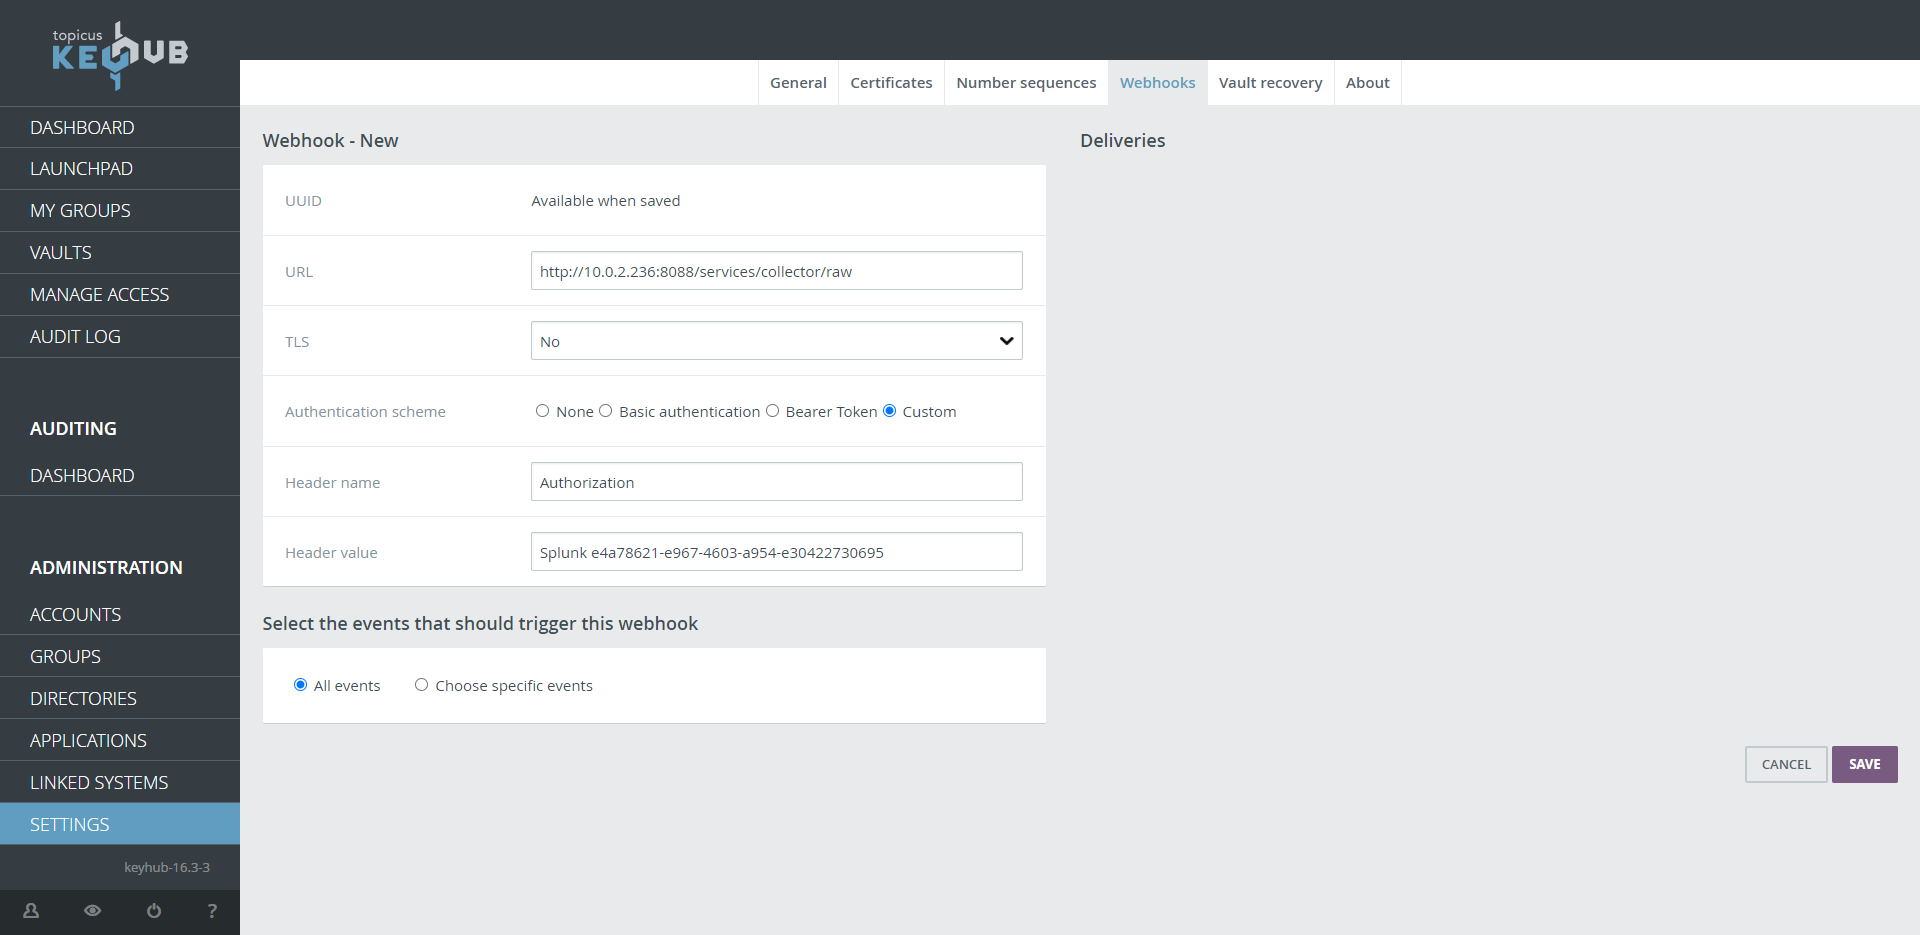Screen dimensions: 1920x935
Task: Open Vaults menu item
Action: click(120, 253)
